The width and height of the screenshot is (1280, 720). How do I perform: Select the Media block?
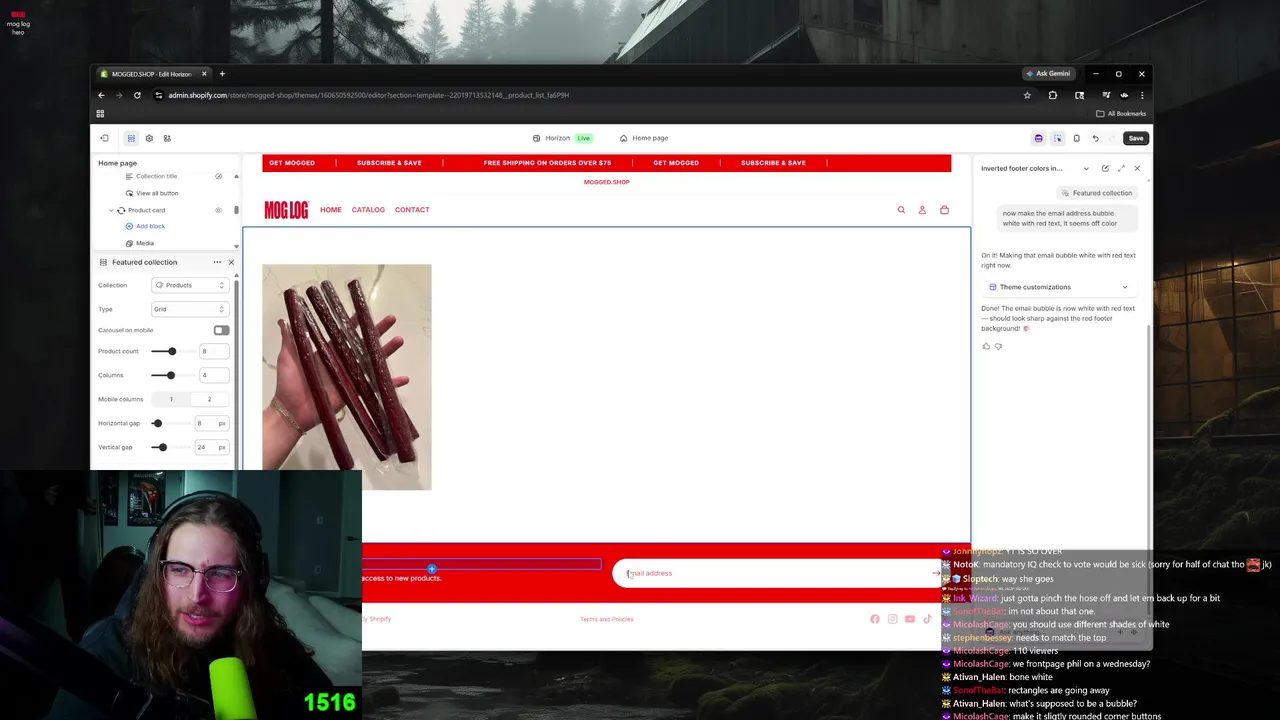145,243
